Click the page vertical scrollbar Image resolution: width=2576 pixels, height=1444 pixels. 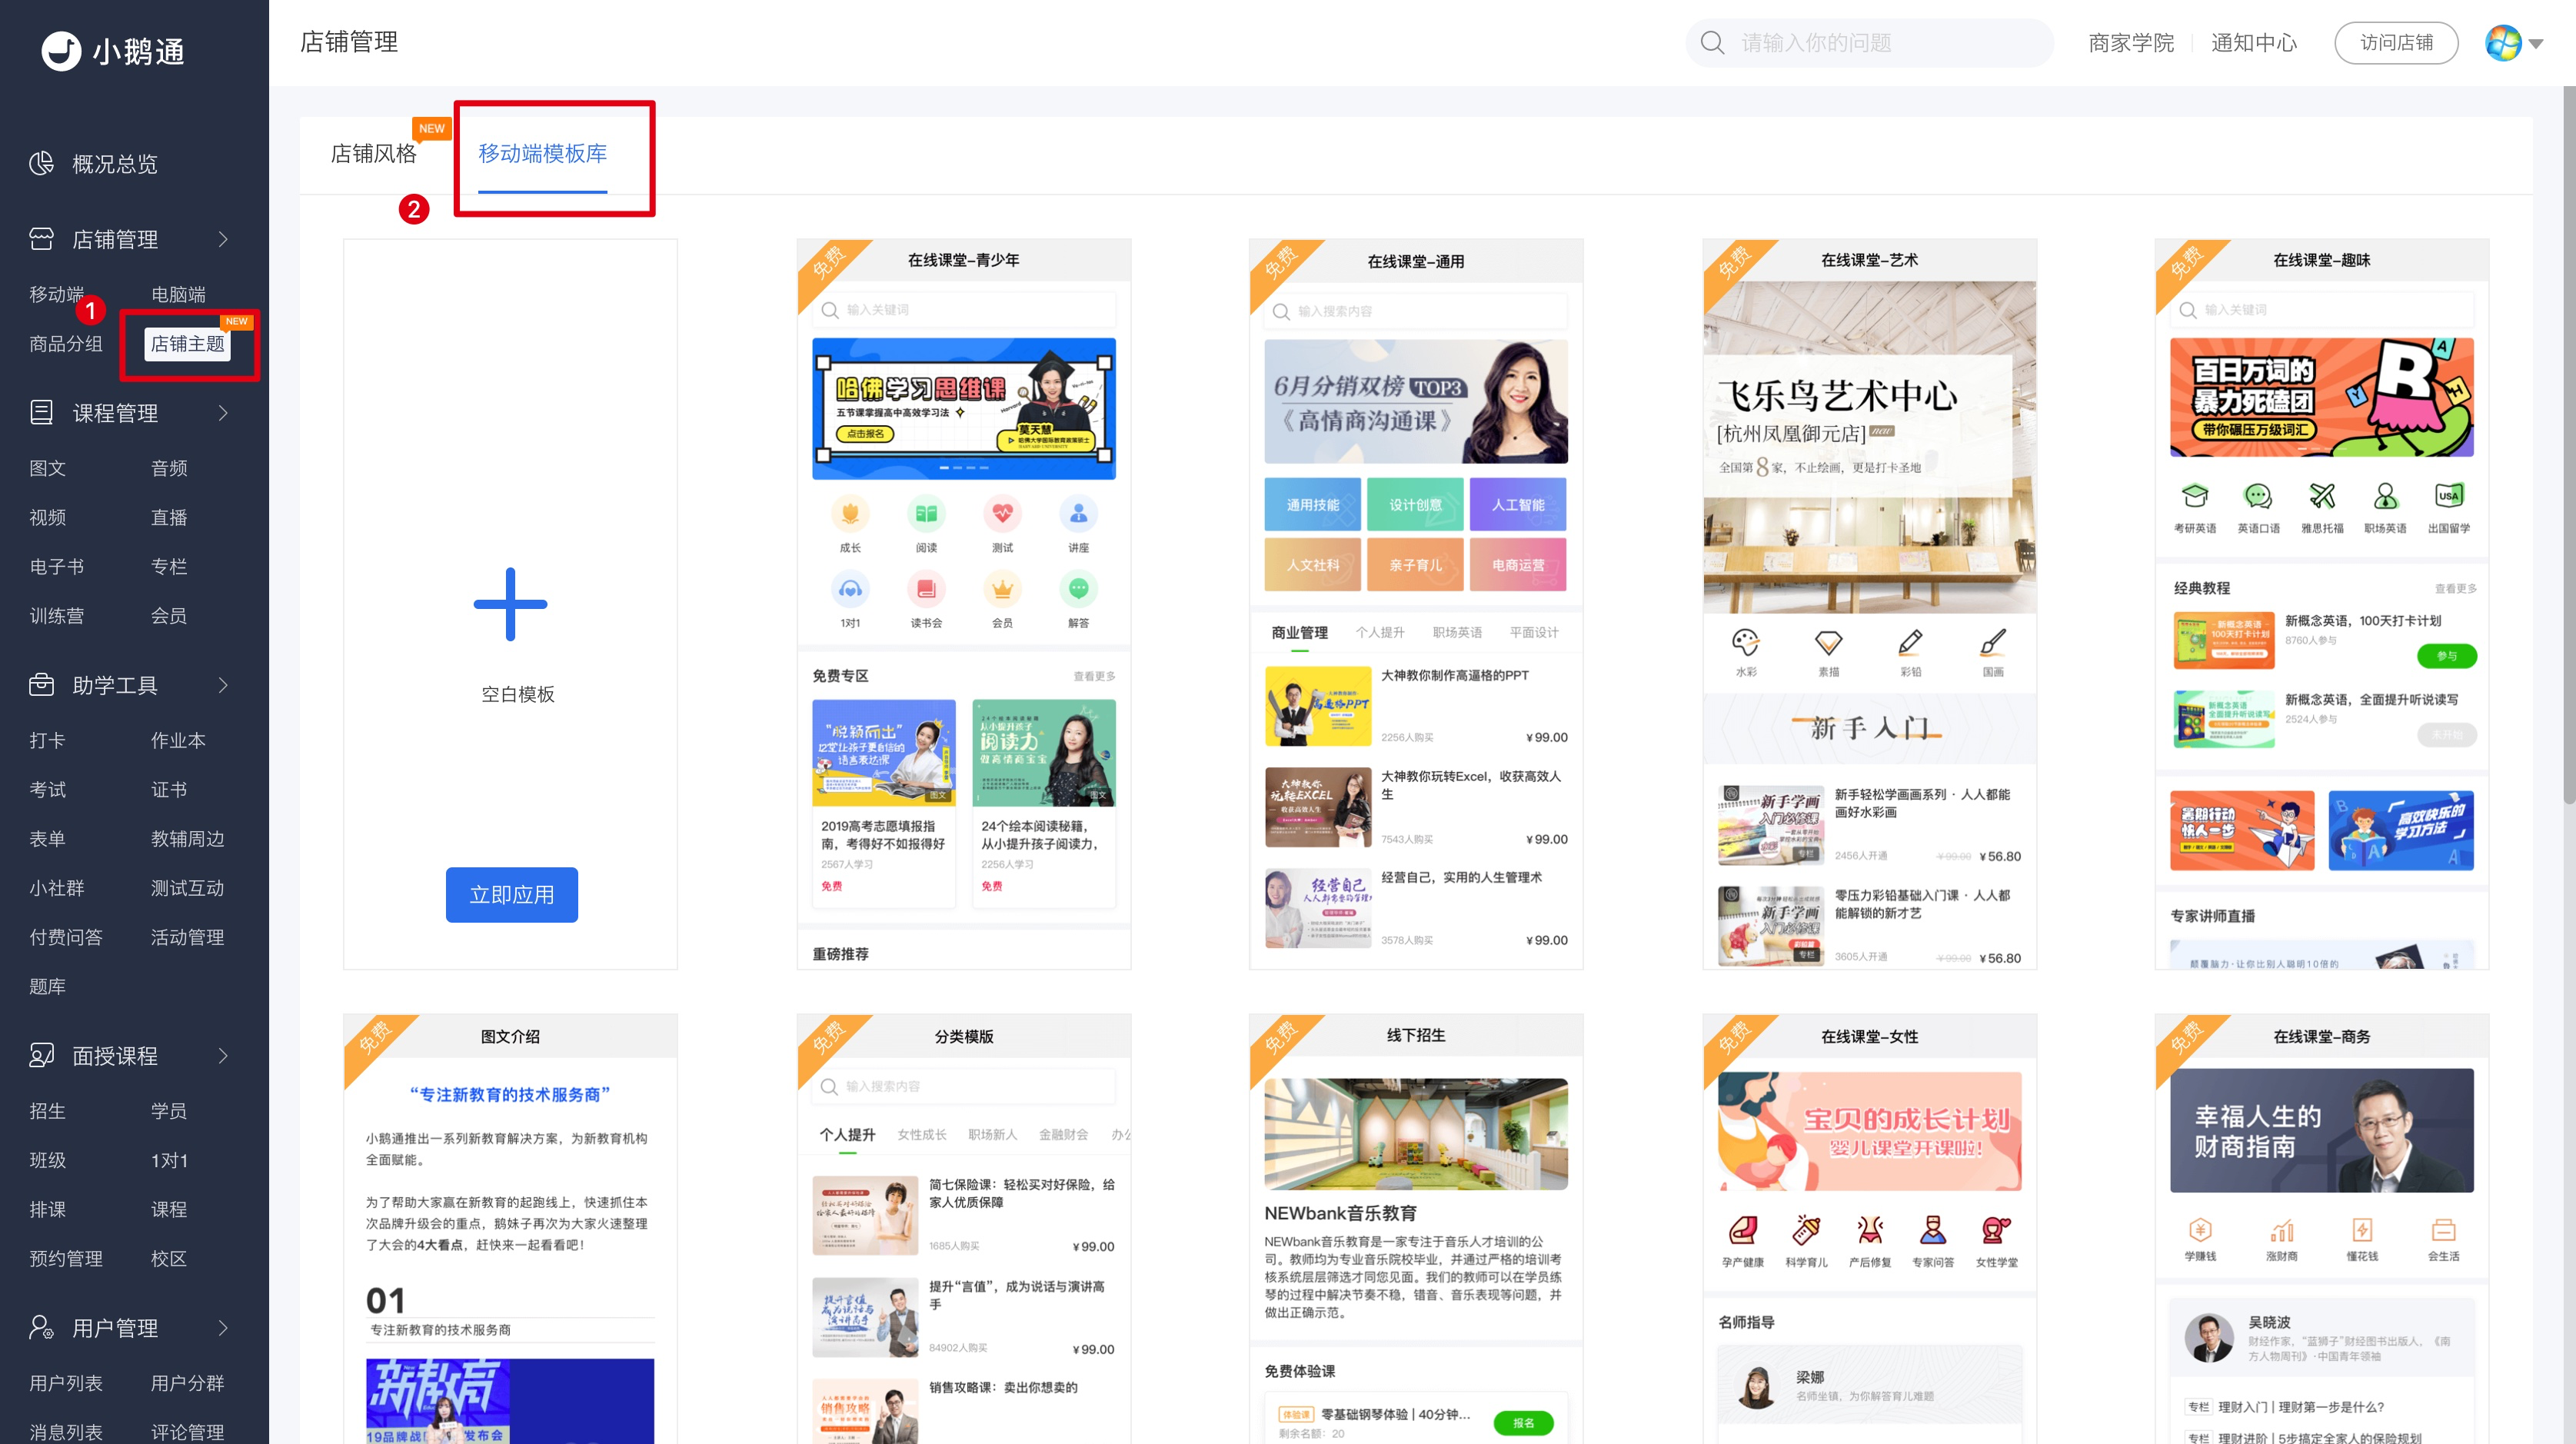[x=2568, y=444]
